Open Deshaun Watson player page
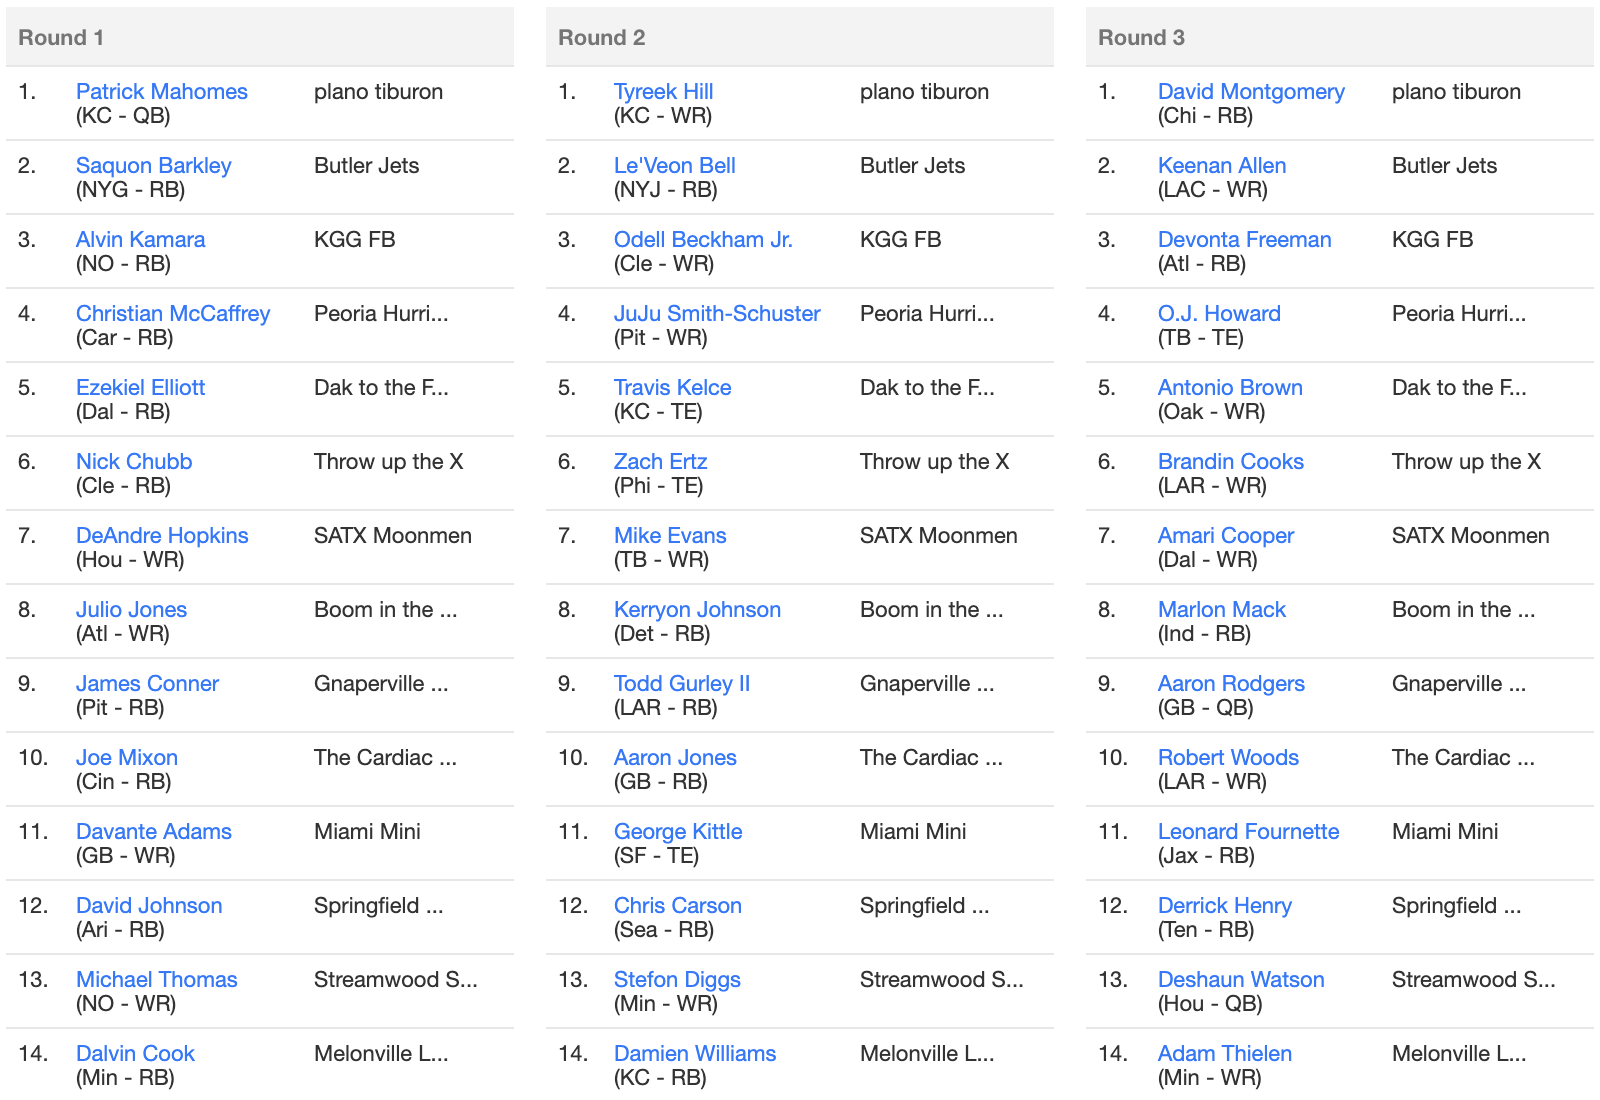 tap(1241, 980)
